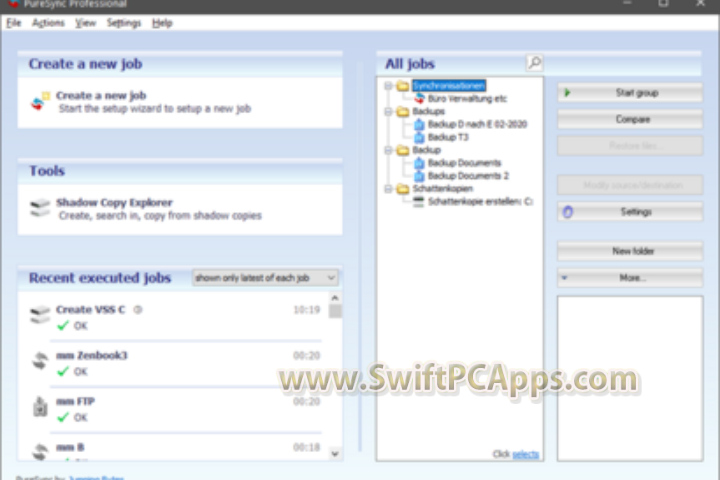Open the Help menu
This screenshot has height=480, width=720.
tap(162, 23)
